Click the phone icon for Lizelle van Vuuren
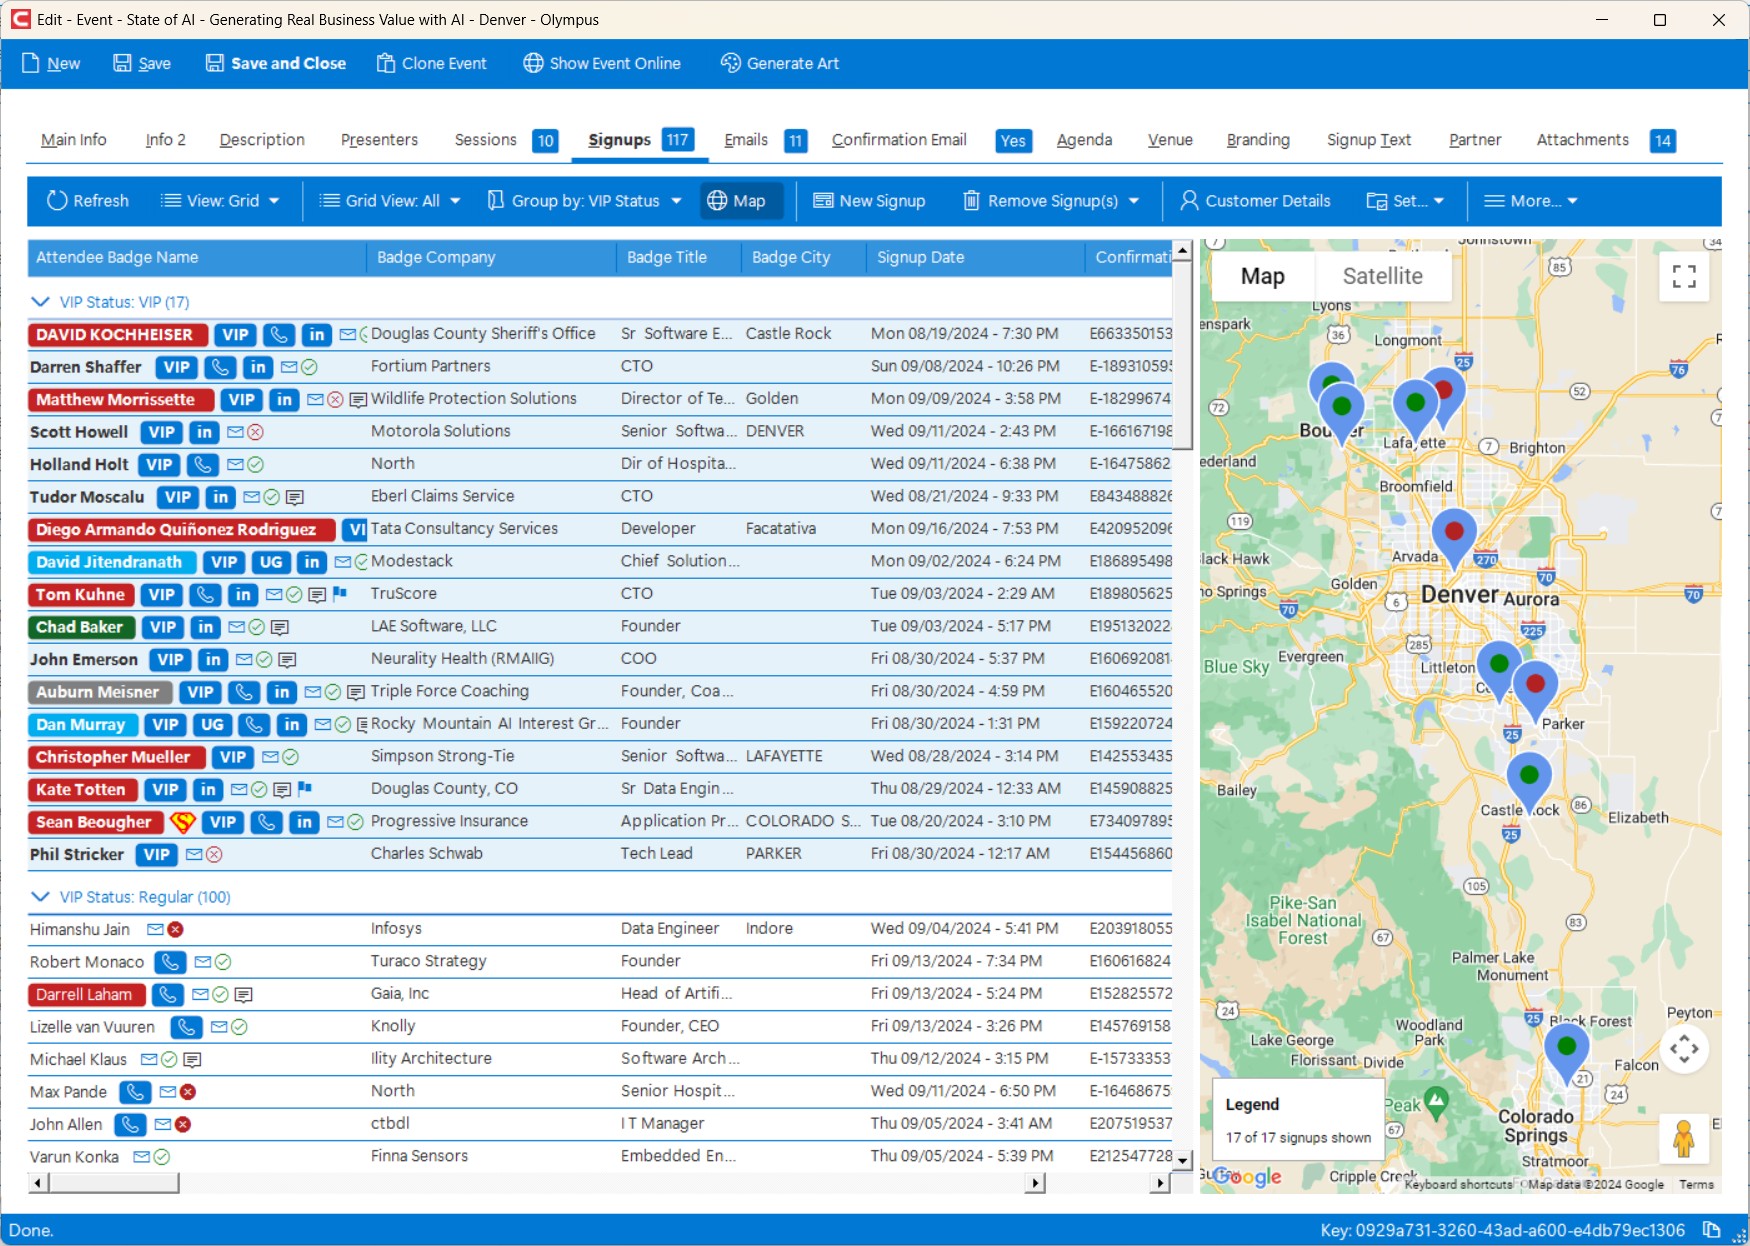 (x=186, y=1027)
